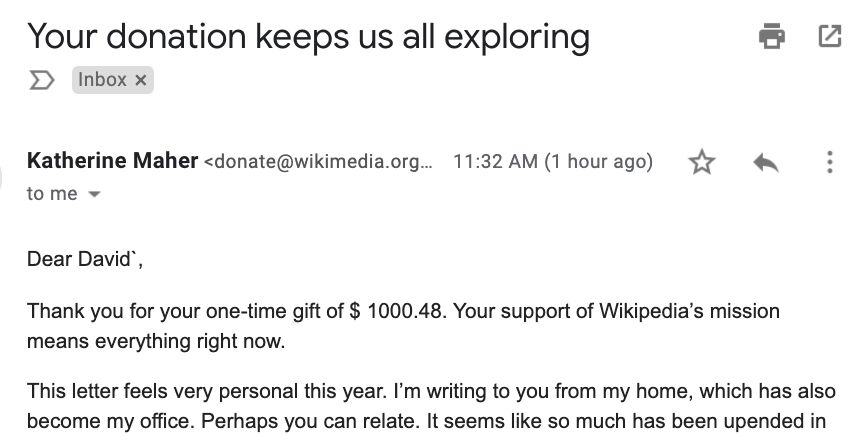Open the email in a new window
The image size is (864, 436).
829,37
